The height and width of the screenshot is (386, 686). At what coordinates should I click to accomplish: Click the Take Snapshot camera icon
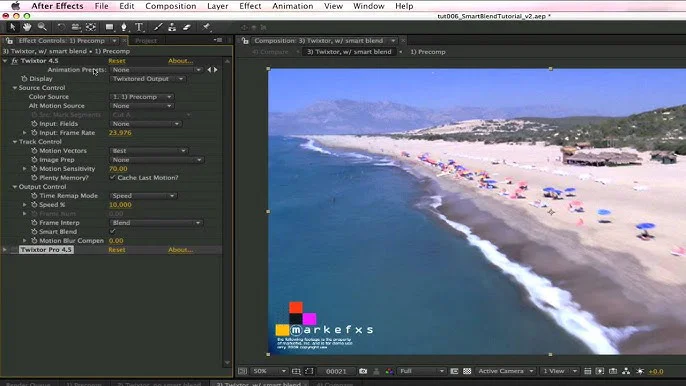point(363,371)
